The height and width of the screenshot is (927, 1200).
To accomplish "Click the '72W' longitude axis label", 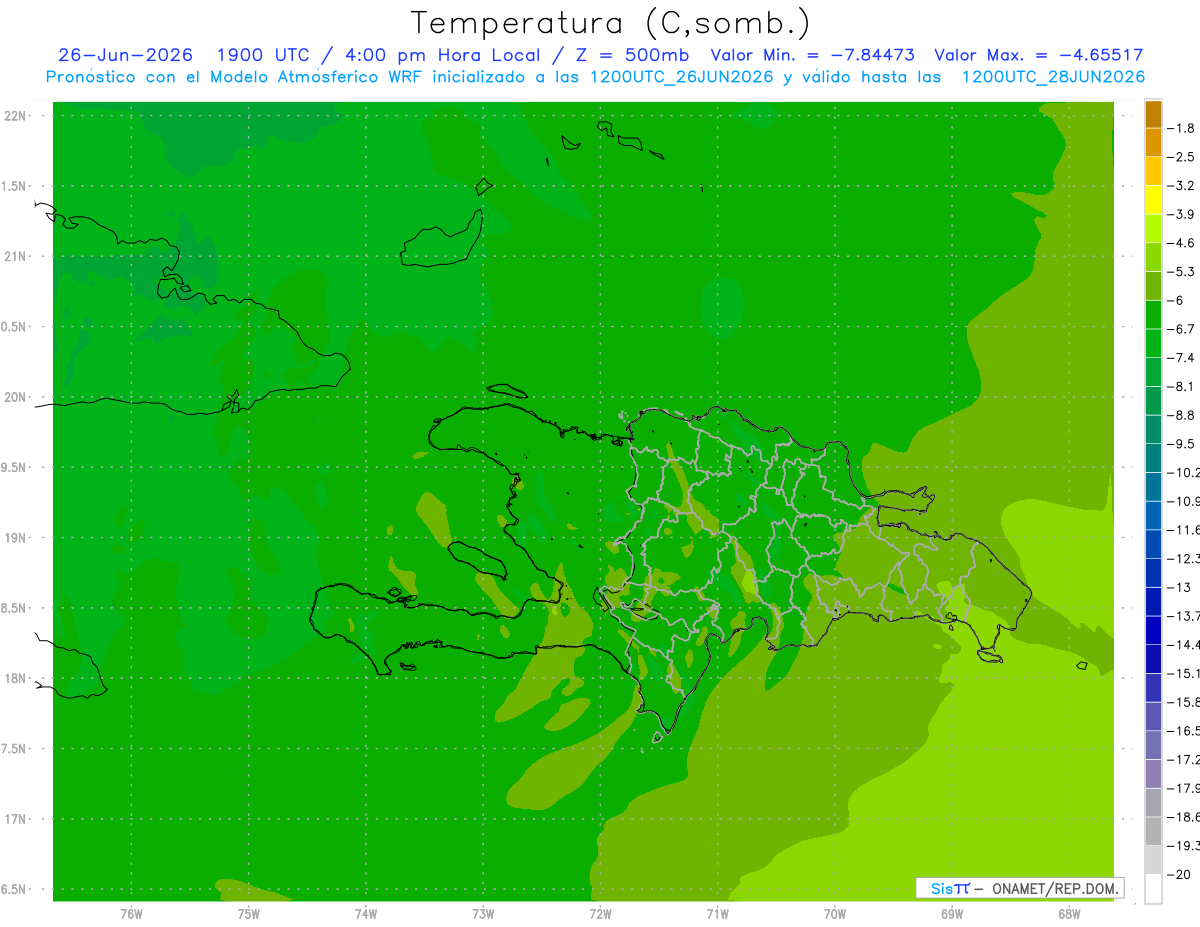I will 600,914.
